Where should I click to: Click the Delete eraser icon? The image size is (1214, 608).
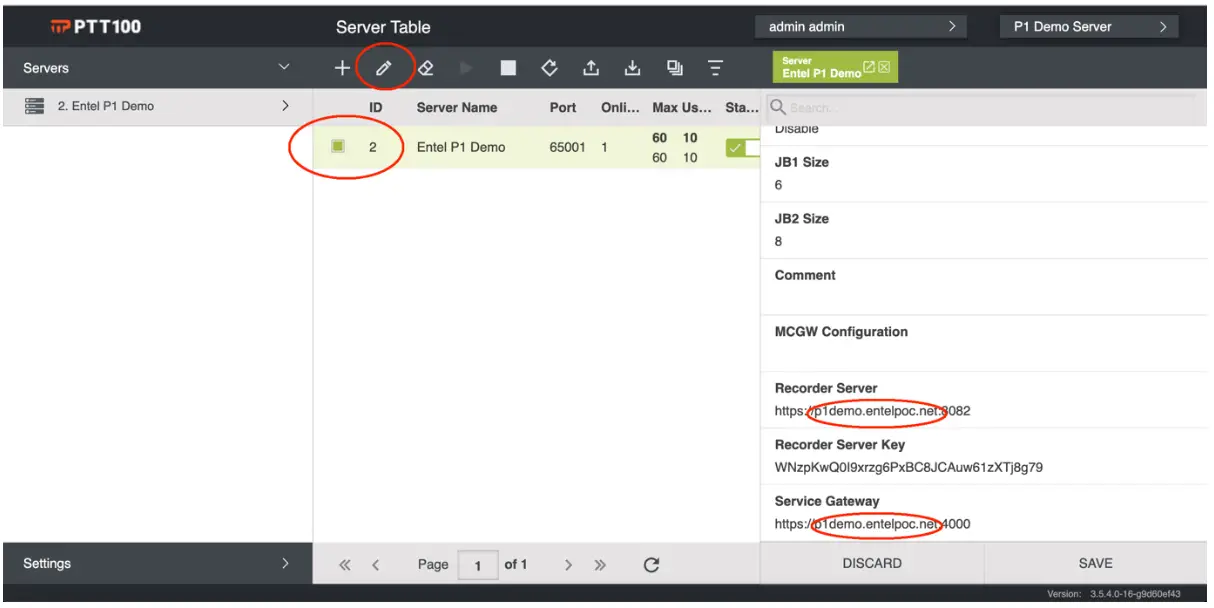click(x=427, y=67)
